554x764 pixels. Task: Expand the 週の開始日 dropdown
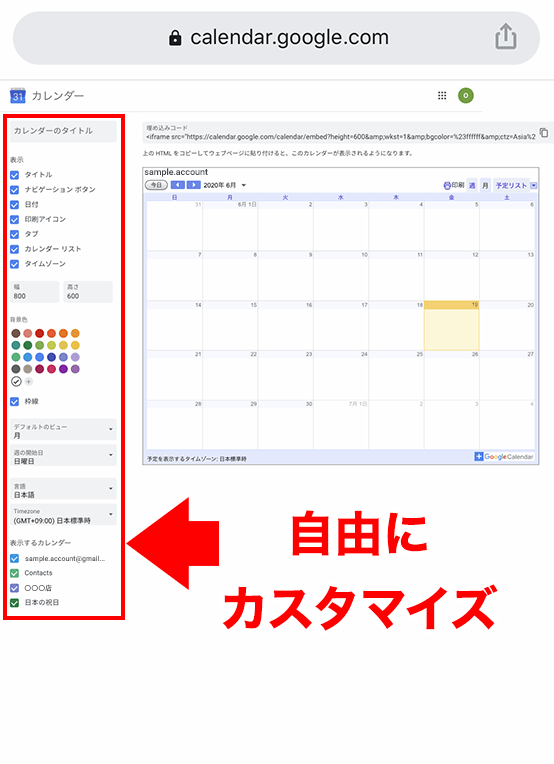pyautogui.click(x=63, y=456)
